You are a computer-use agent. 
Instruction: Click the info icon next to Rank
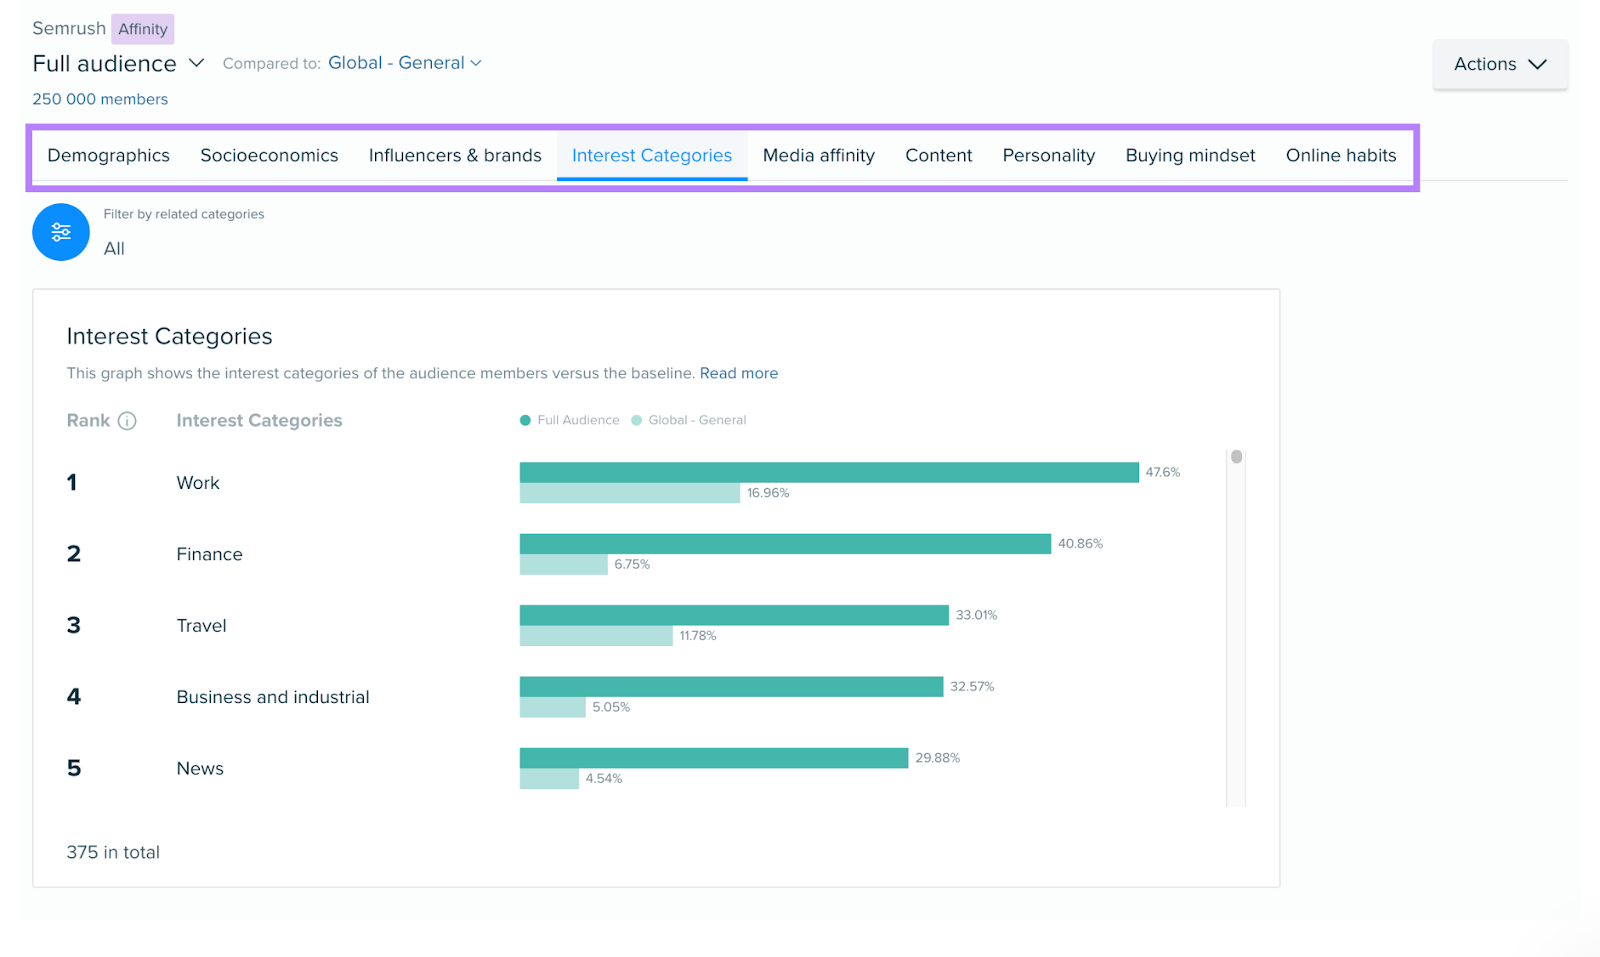tap(128, 421)
